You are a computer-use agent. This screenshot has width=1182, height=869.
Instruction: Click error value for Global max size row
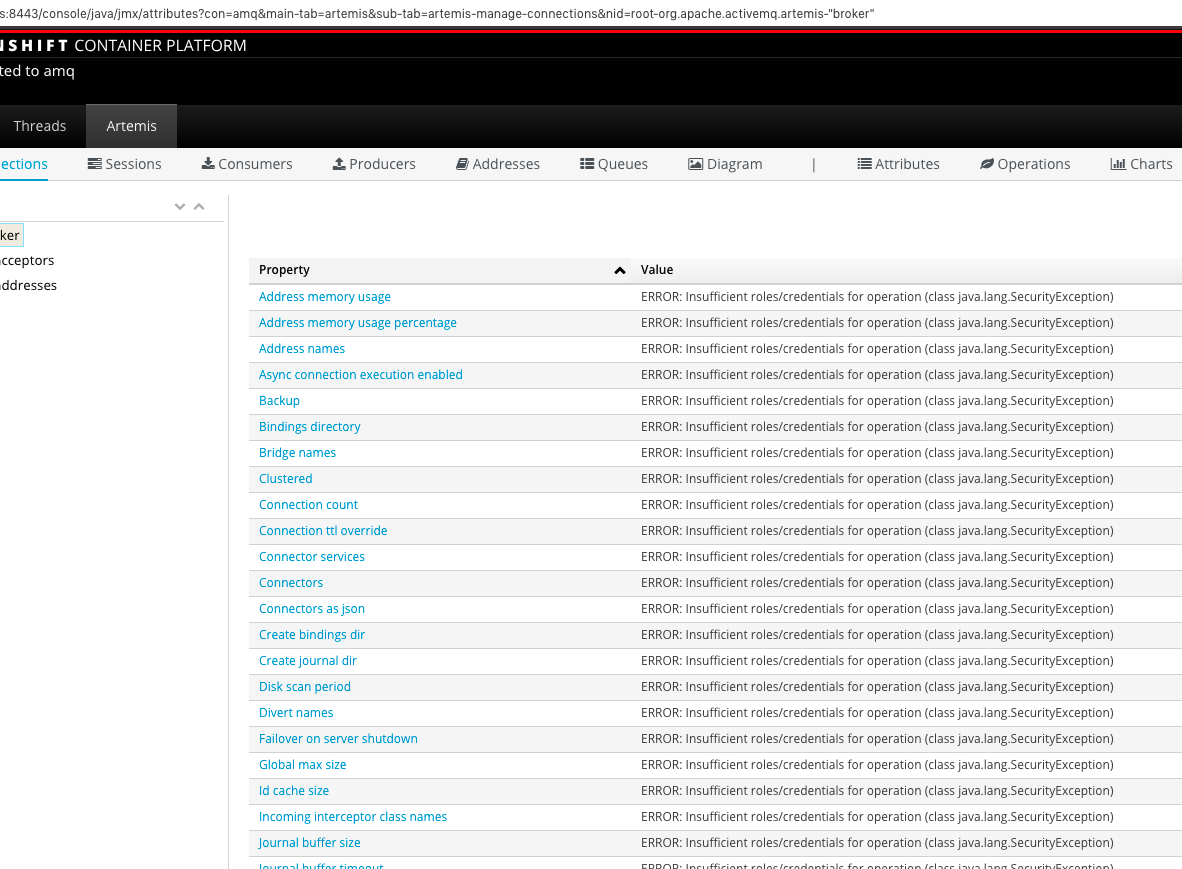pos(877,765)
